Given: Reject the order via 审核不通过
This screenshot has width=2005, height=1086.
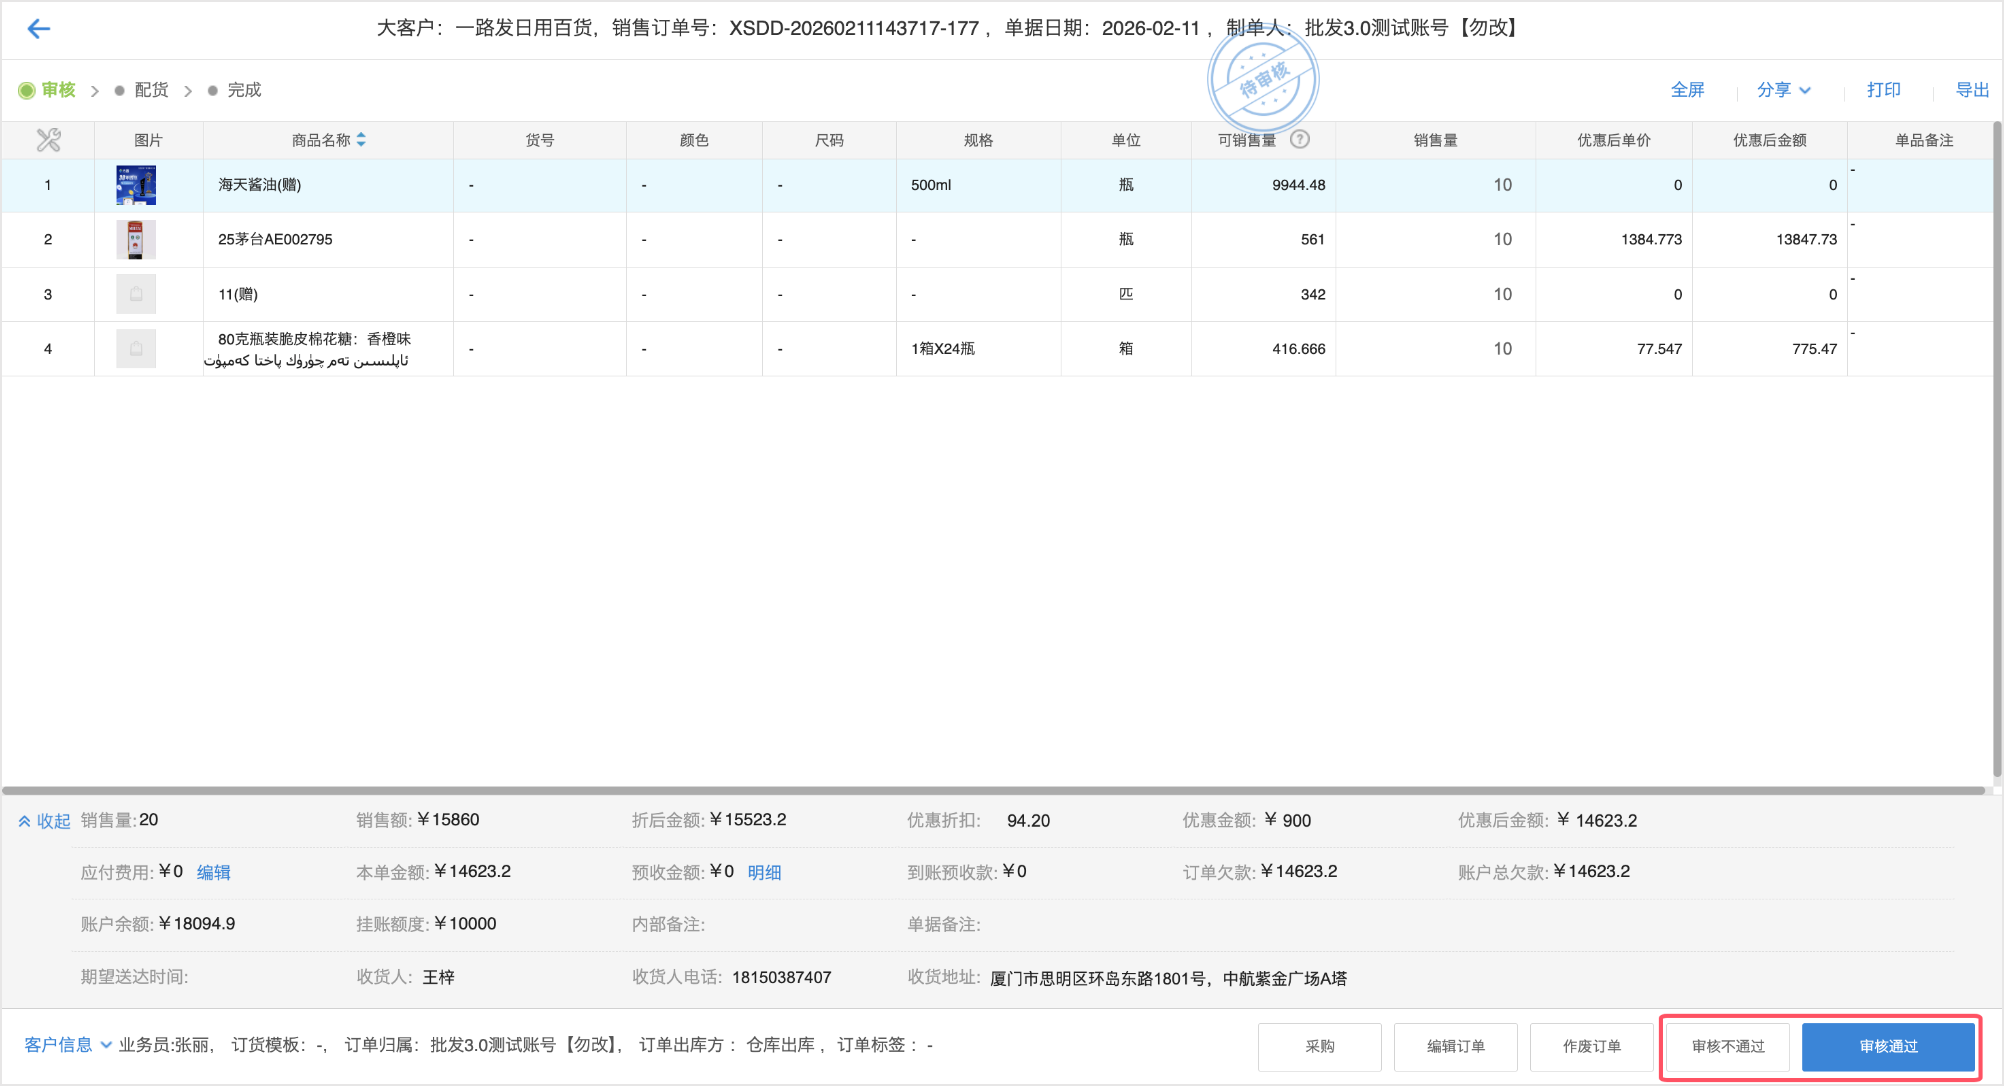Looking at the screenshot, I should pyautogui.click(x=1727, y=1046).
